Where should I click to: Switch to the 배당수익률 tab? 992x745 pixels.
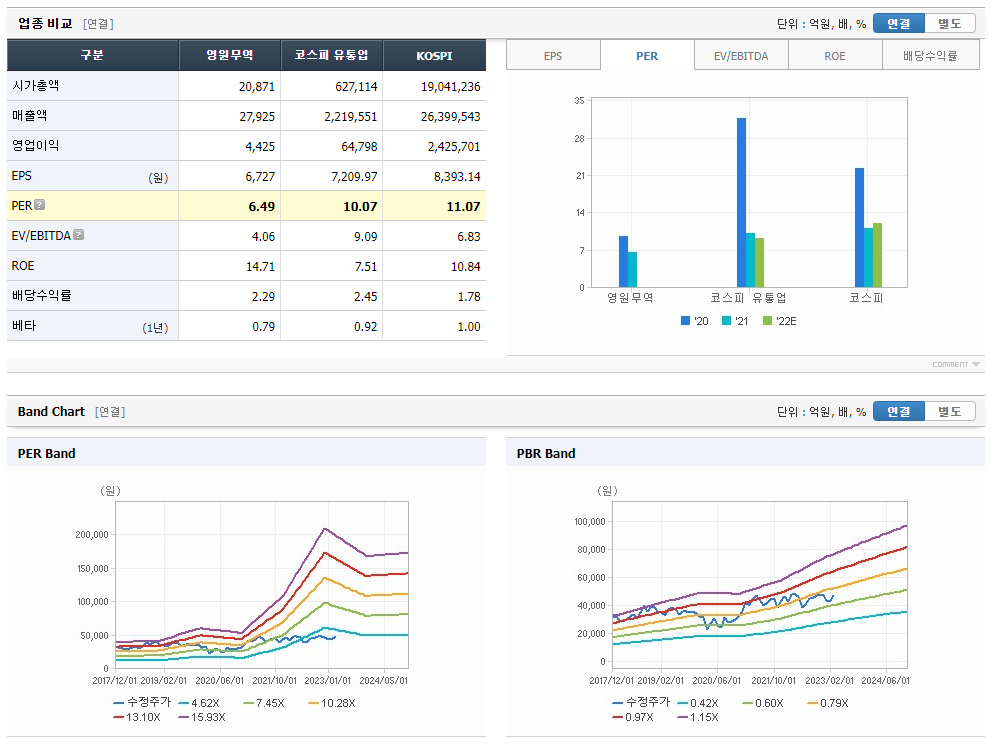coord(930,57)
